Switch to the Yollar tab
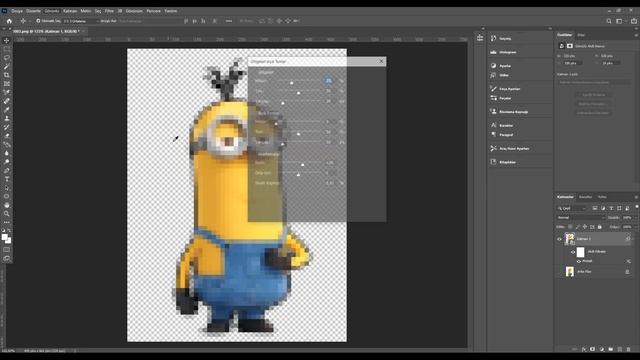Screen dimensions: 640x360 click(602, 197)
